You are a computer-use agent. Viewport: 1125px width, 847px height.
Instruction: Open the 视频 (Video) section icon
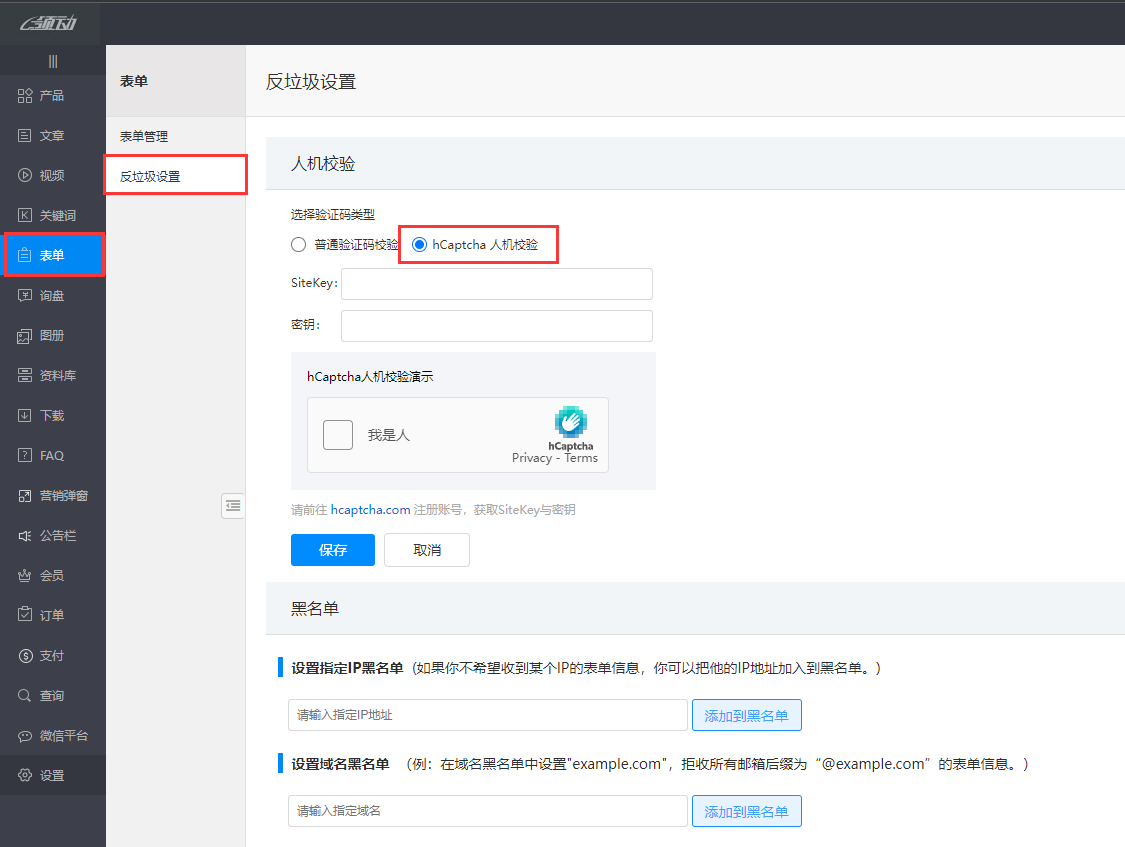coord(26,176)
